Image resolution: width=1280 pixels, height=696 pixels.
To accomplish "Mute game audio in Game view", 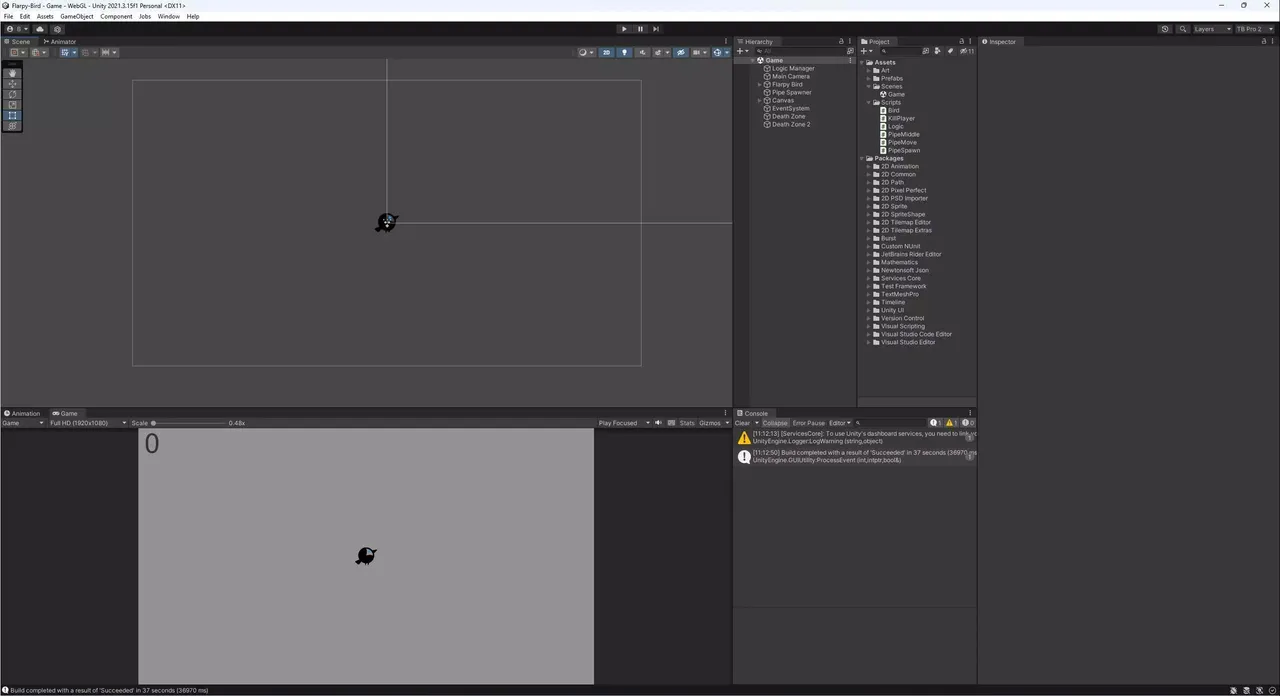I will click(x=658, y=423).
